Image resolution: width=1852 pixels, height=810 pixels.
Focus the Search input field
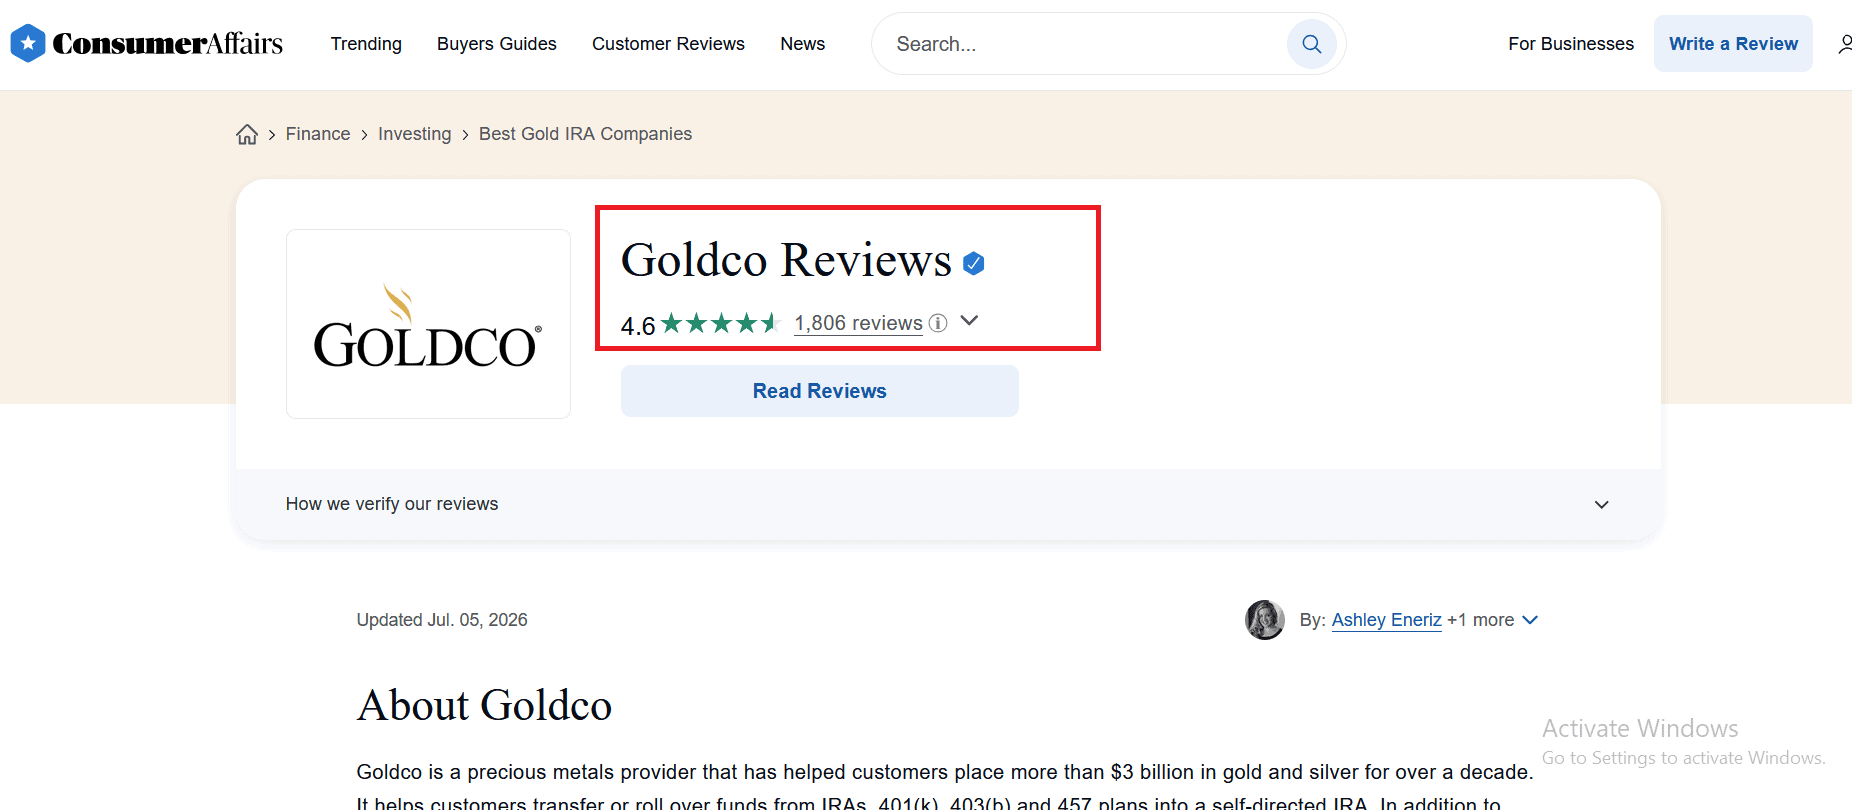[x=1085, y=44]
